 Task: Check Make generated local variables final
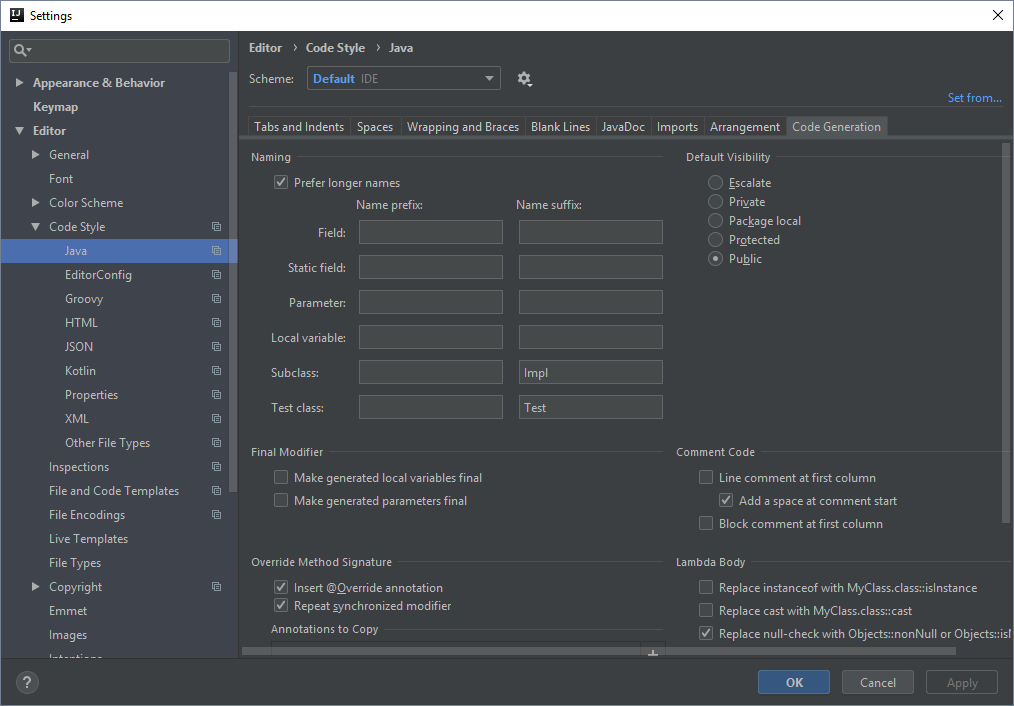[x=281, y=477]
